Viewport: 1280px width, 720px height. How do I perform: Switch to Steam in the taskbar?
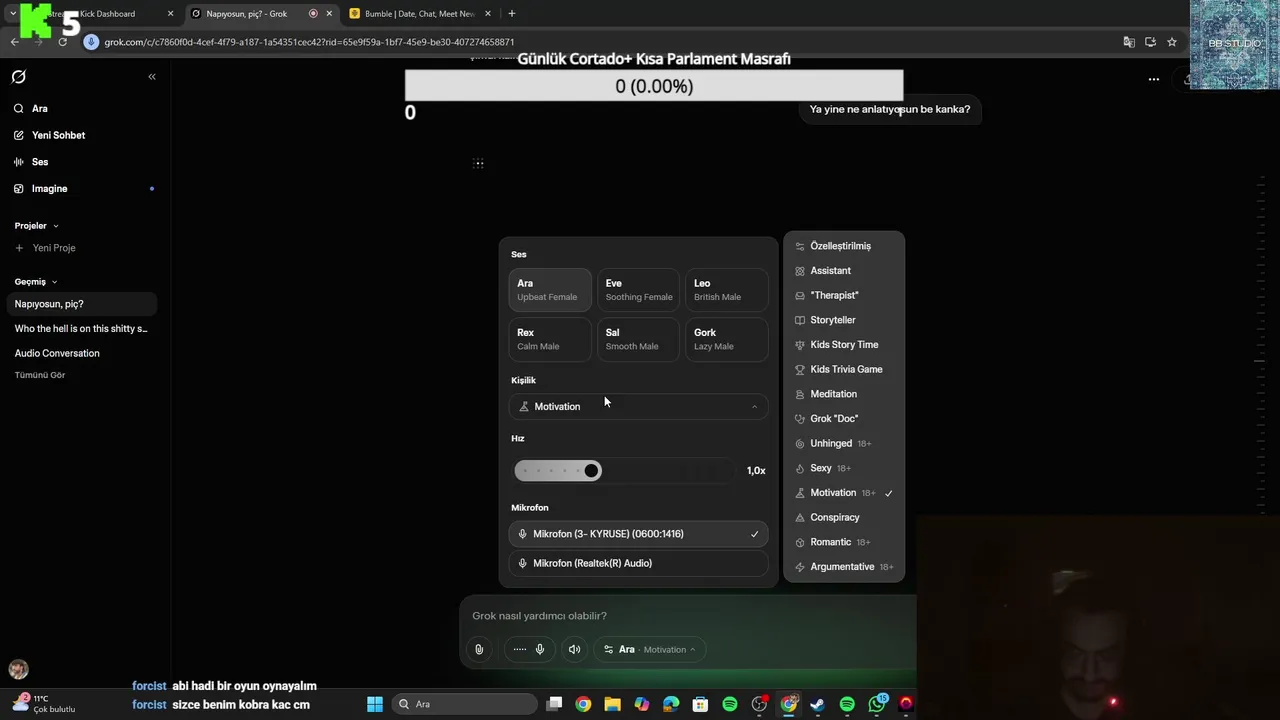coord(818,704)
